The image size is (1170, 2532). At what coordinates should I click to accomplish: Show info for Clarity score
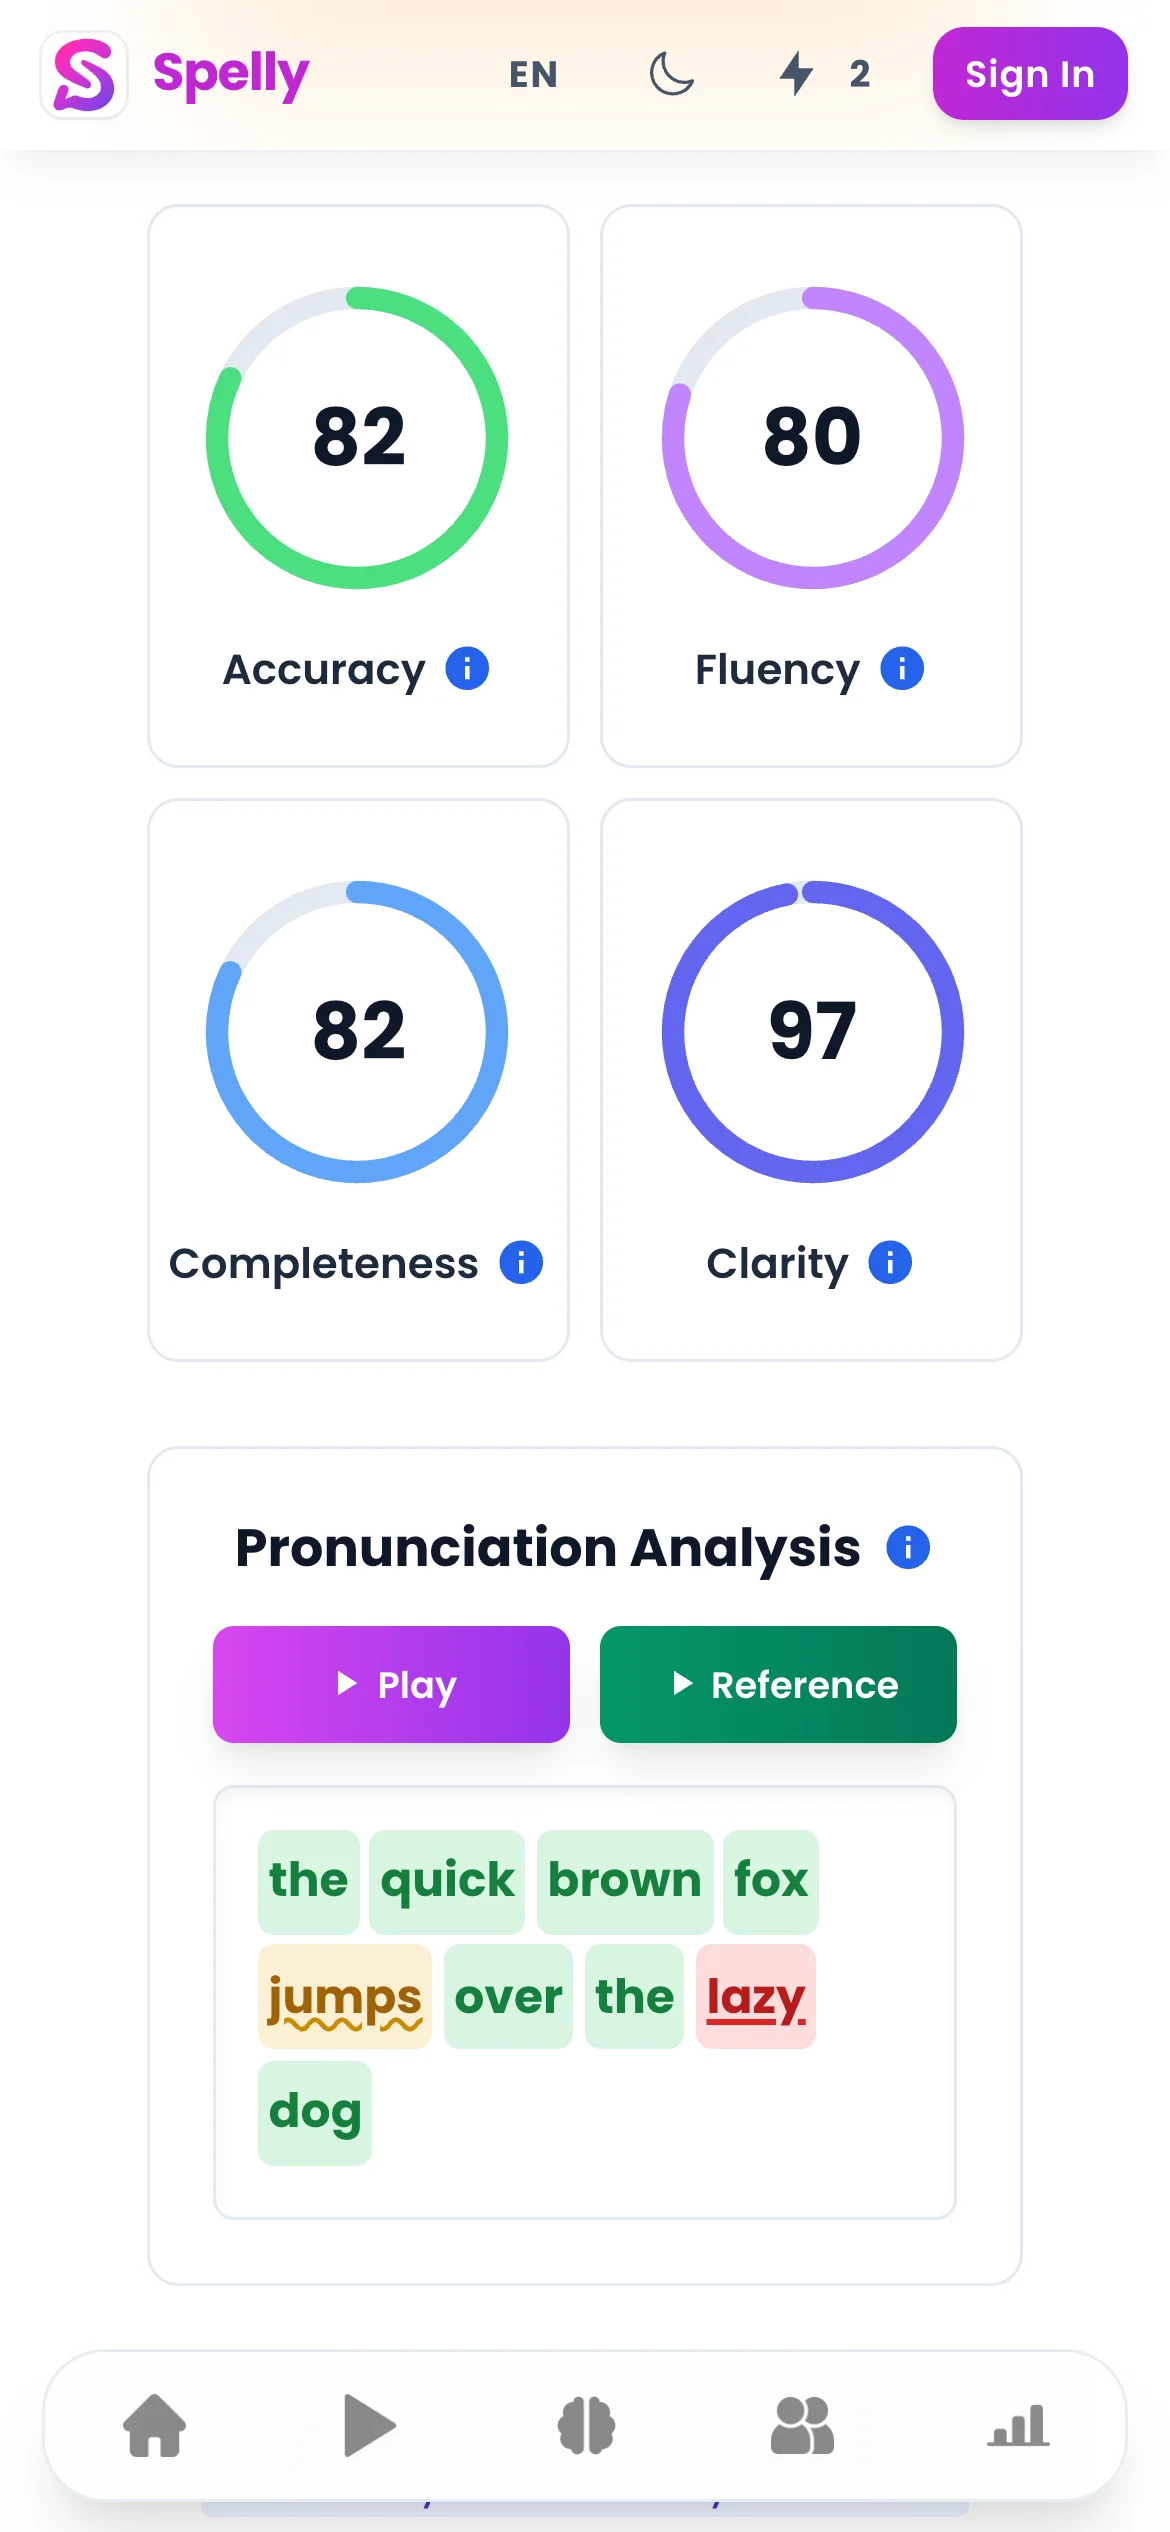[x=890, y=1263]
